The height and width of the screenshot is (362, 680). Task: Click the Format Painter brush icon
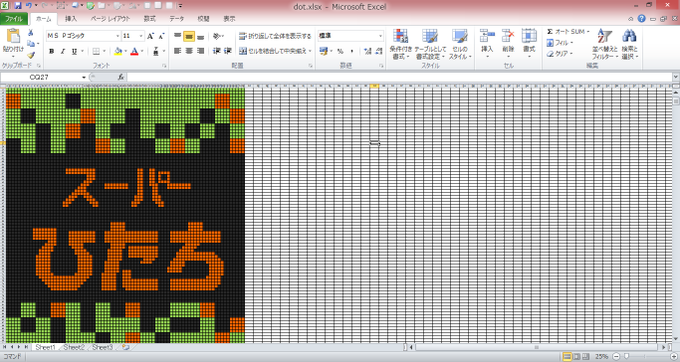click(31, 55)
